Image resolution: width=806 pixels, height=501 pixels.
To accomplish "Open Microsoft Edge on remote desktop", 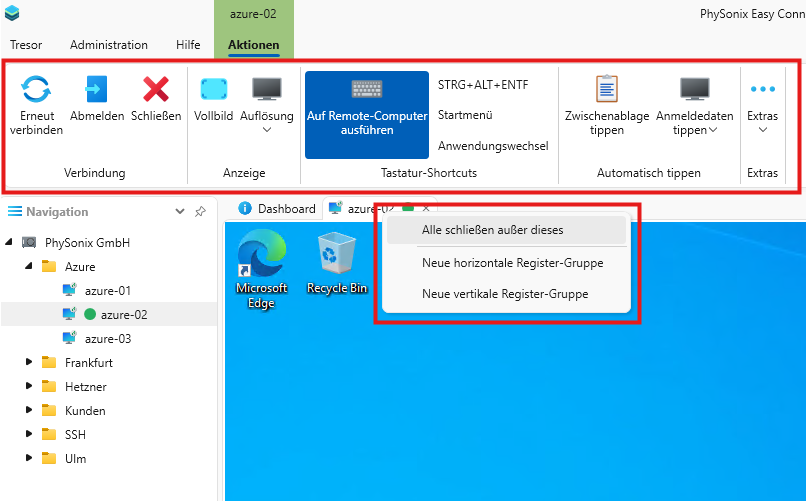I will pos(261,256).
